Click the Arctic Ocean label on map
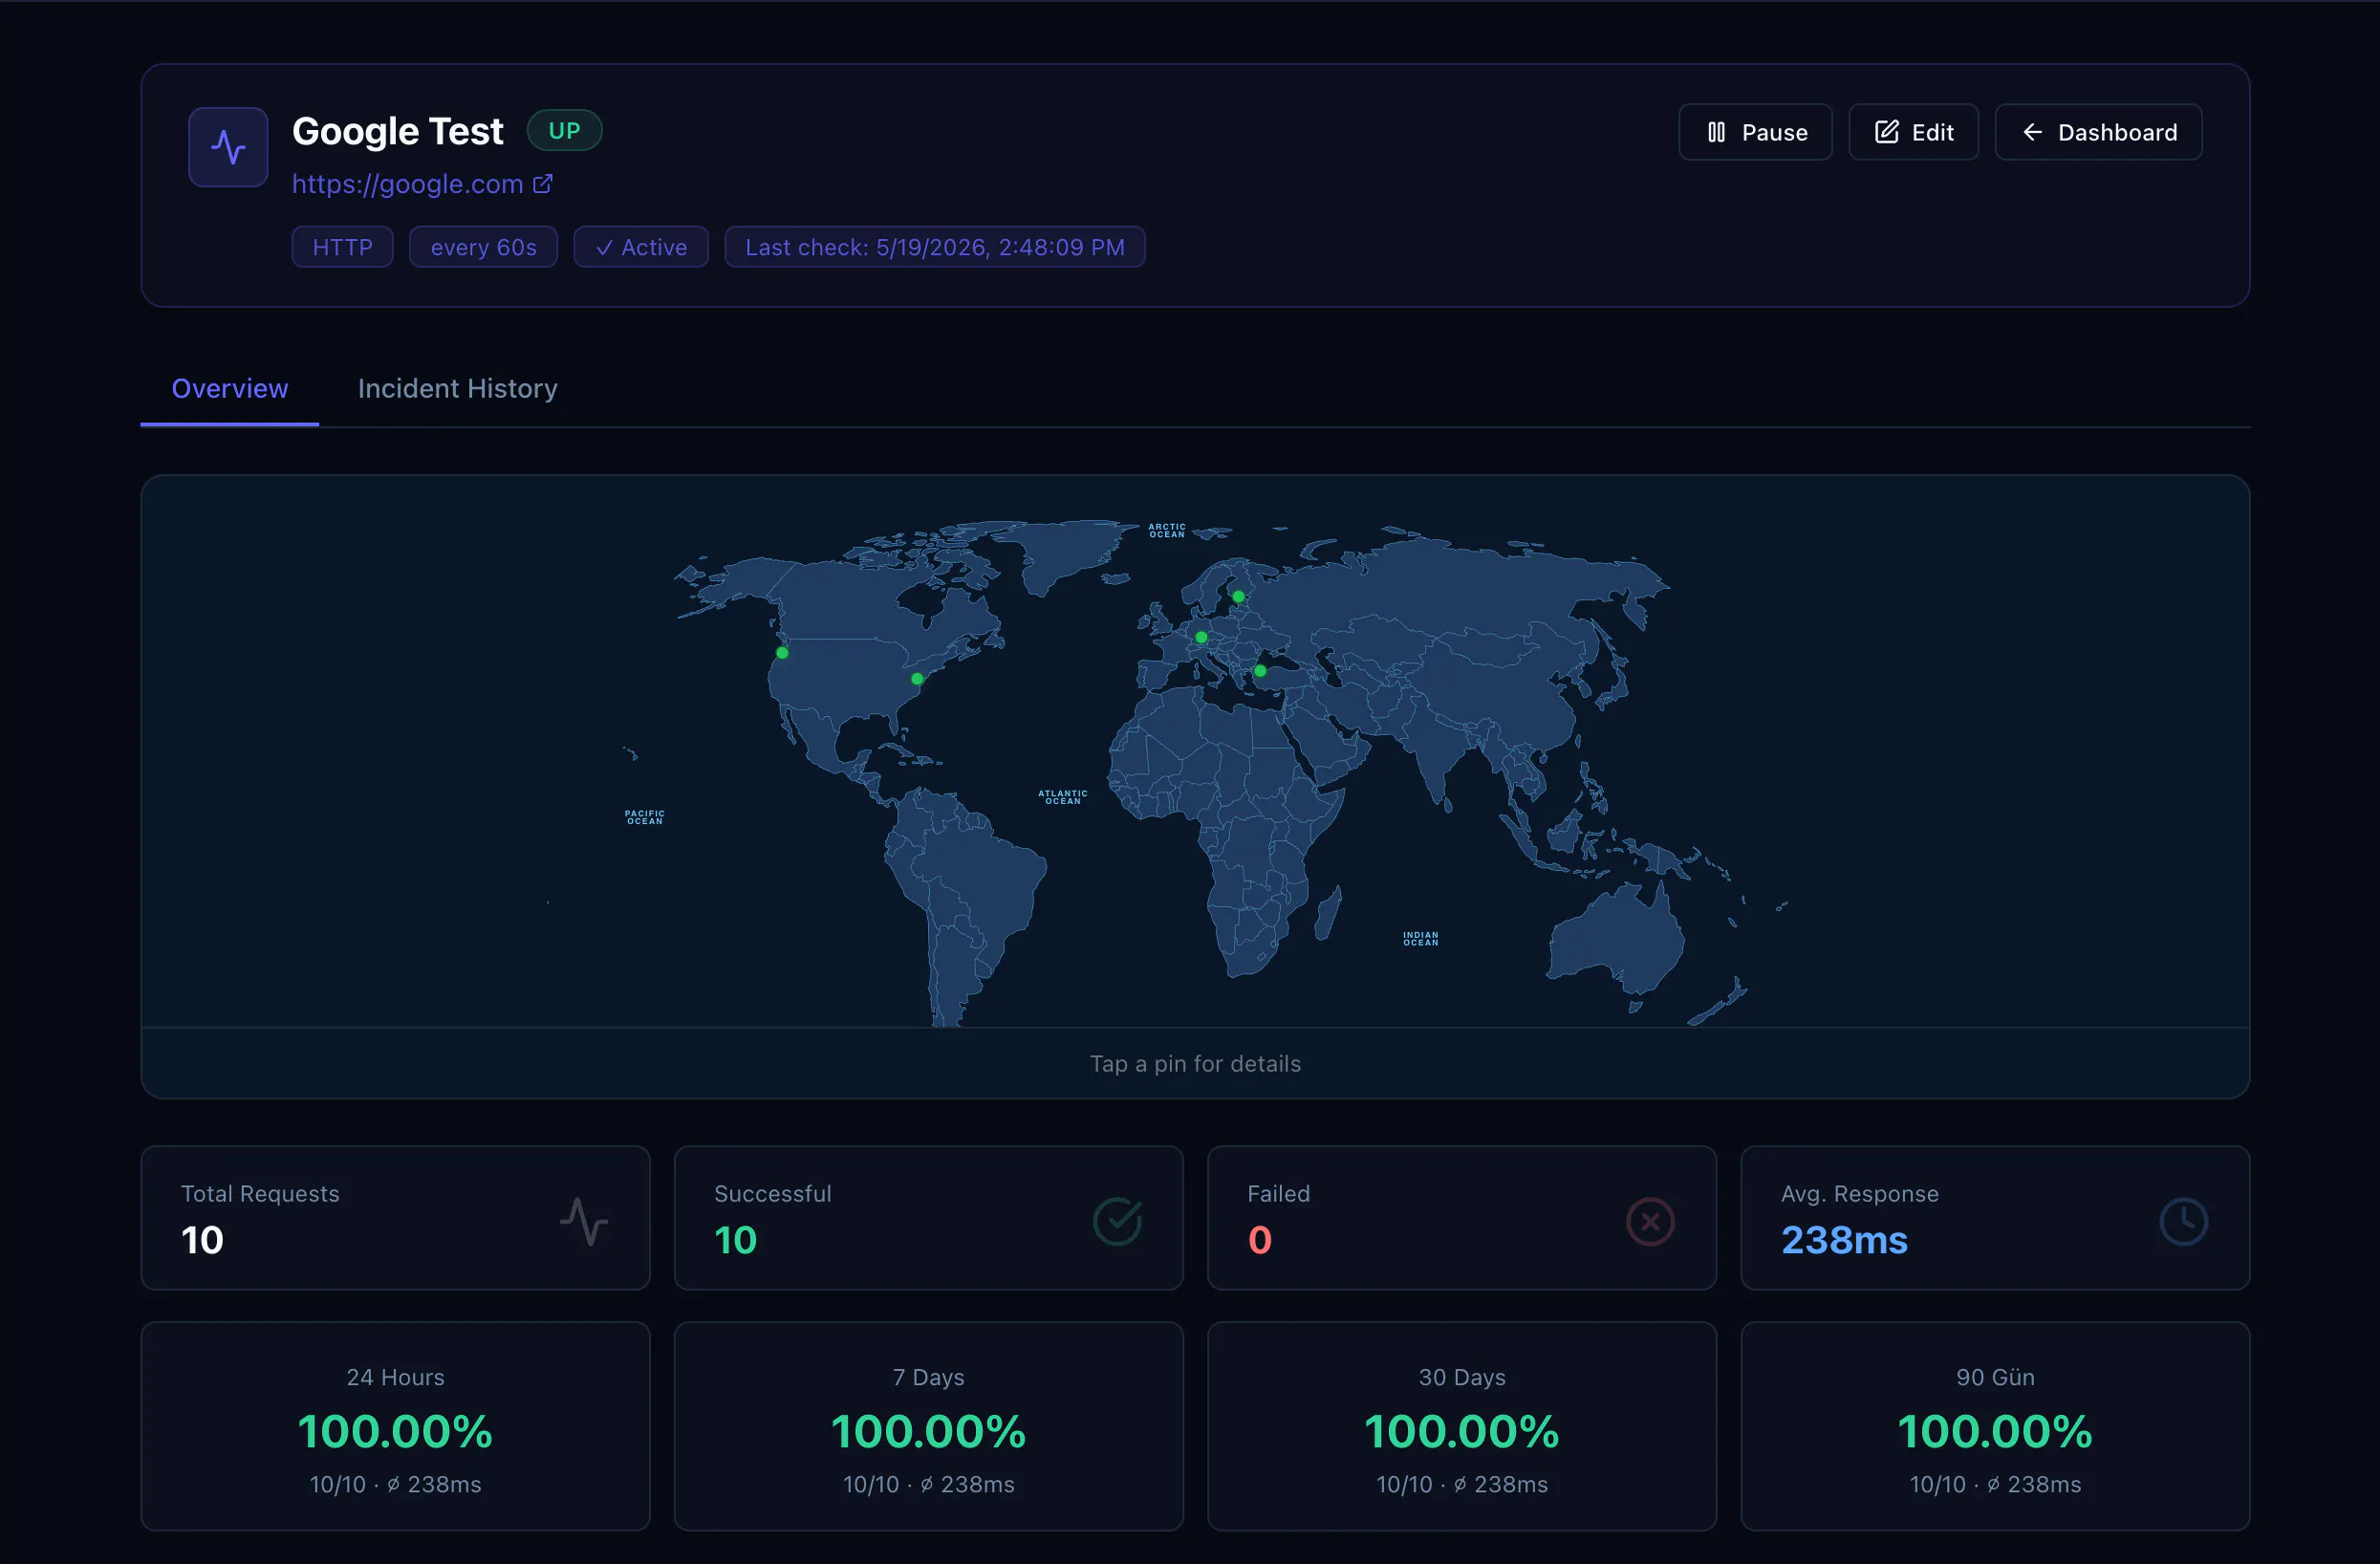 coord(1166,531)
